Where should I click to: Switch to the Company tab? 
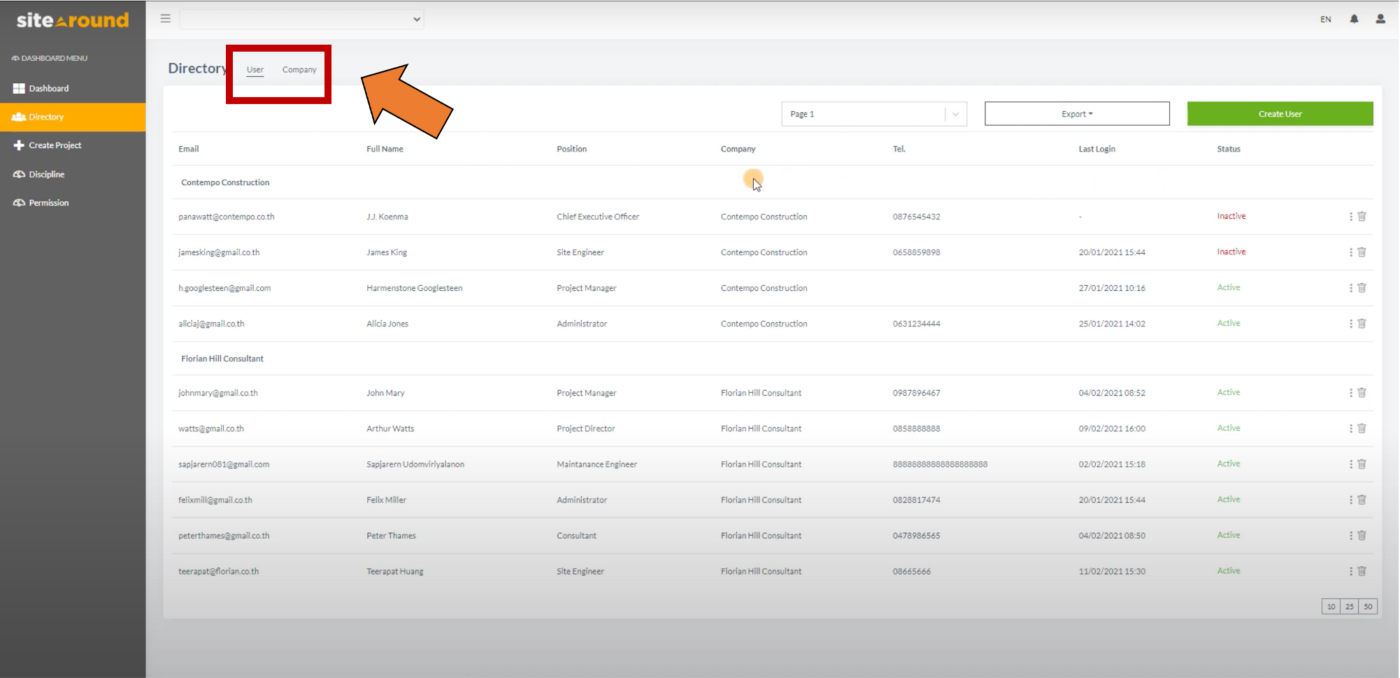pyautogui.click(x=299, y=69)
